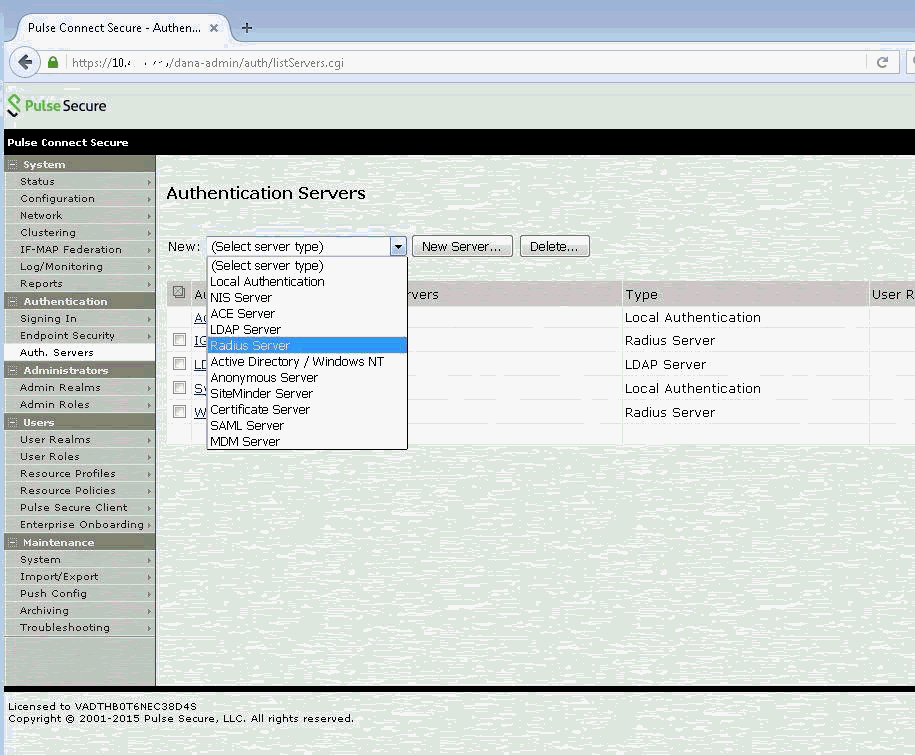Check the box for the Radius Server row starting with IG
Screen dimensions: 915x755
tap(179, 341)
